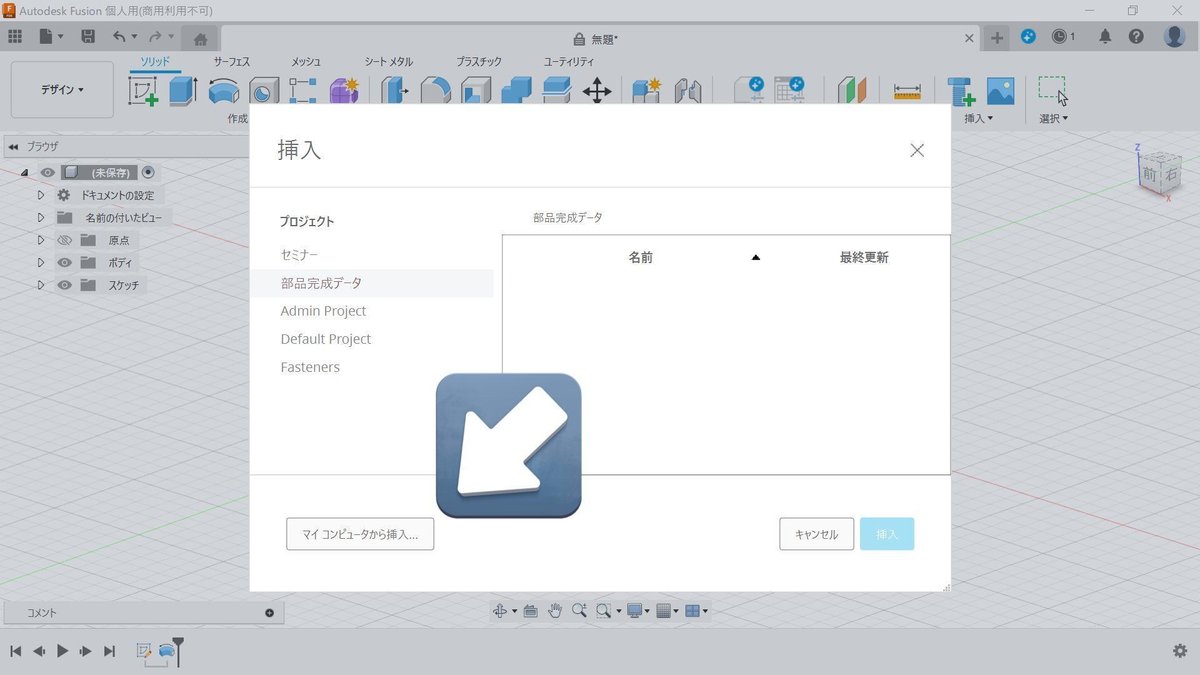The height and width of the screenshot is (675, 1200).
Task: Open the notifications bell icon
Action: coord(1105,37)
